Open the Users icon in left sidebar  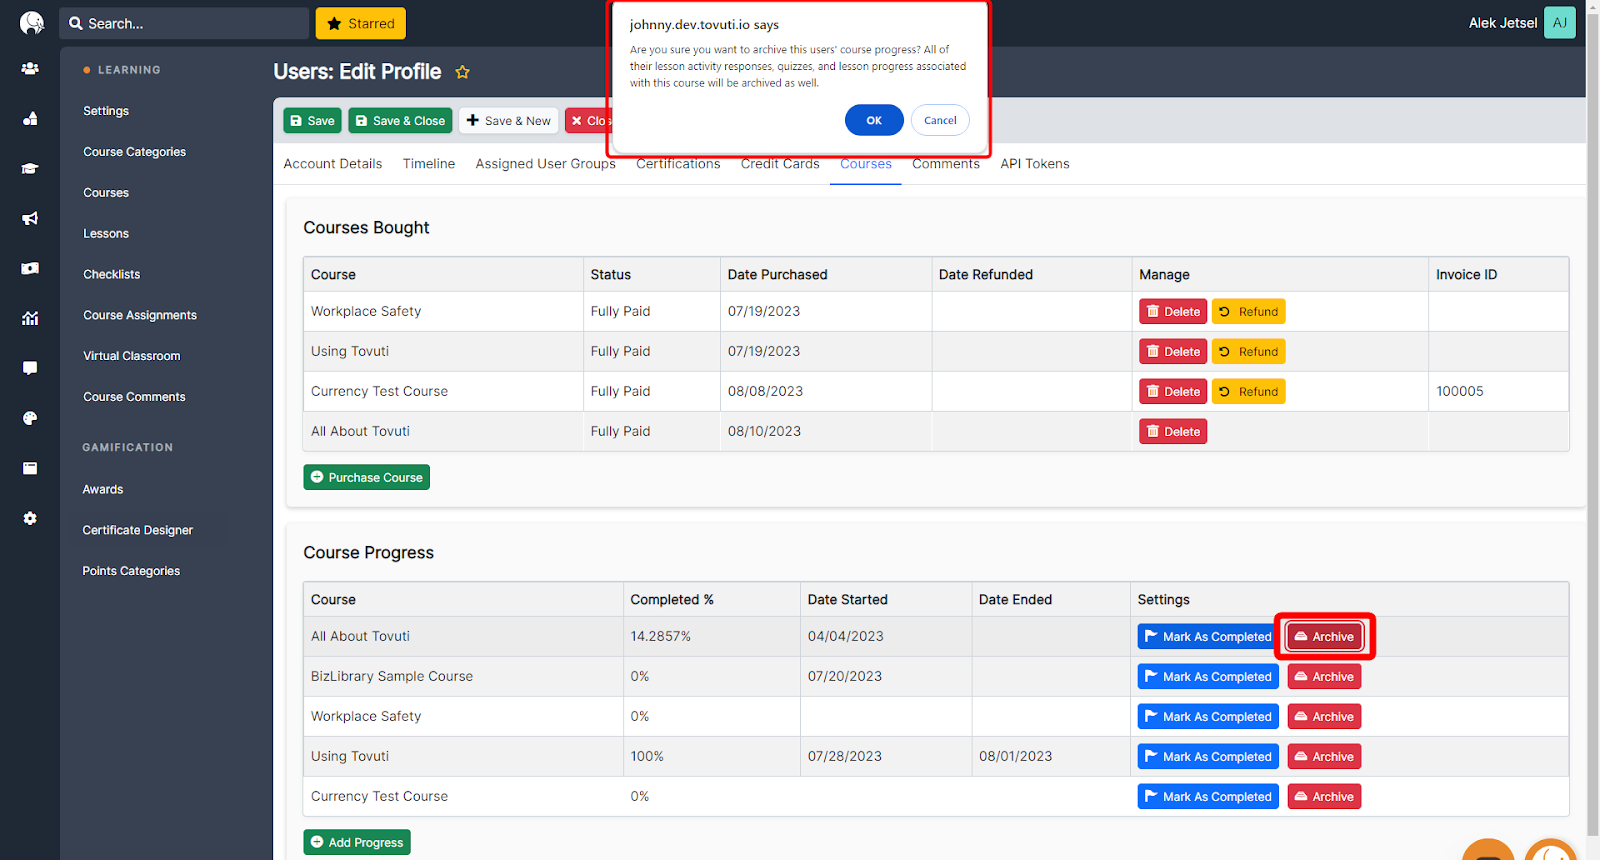coord(30,69)
